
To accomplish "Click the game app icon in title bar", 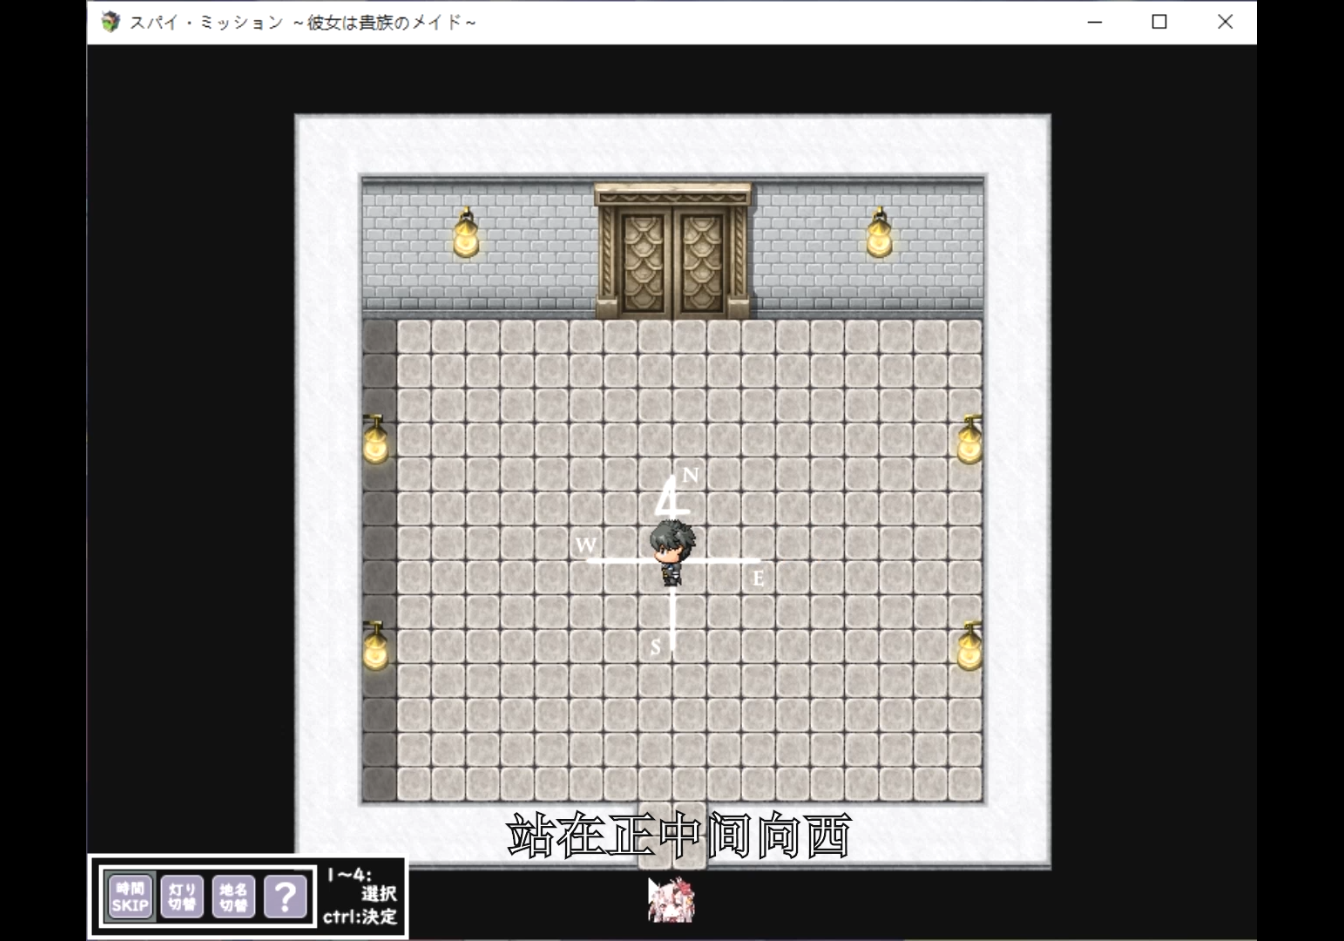I will [x=110, y=21].
